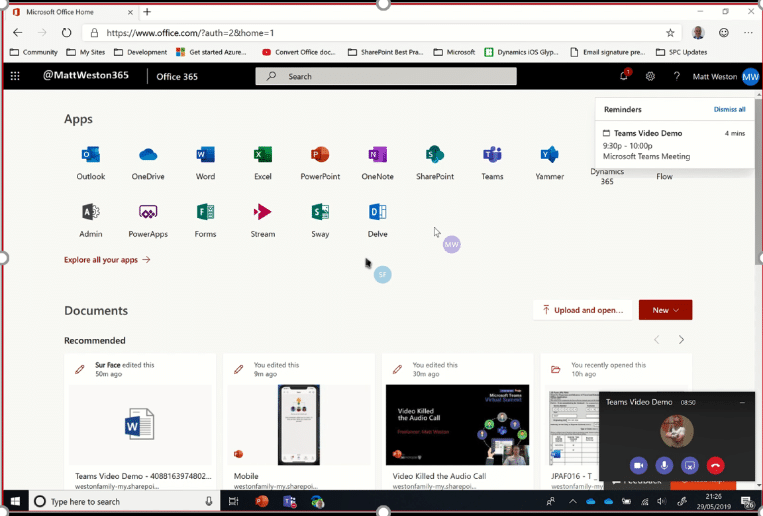Minimize the Teams call mini window

(742, 403)
